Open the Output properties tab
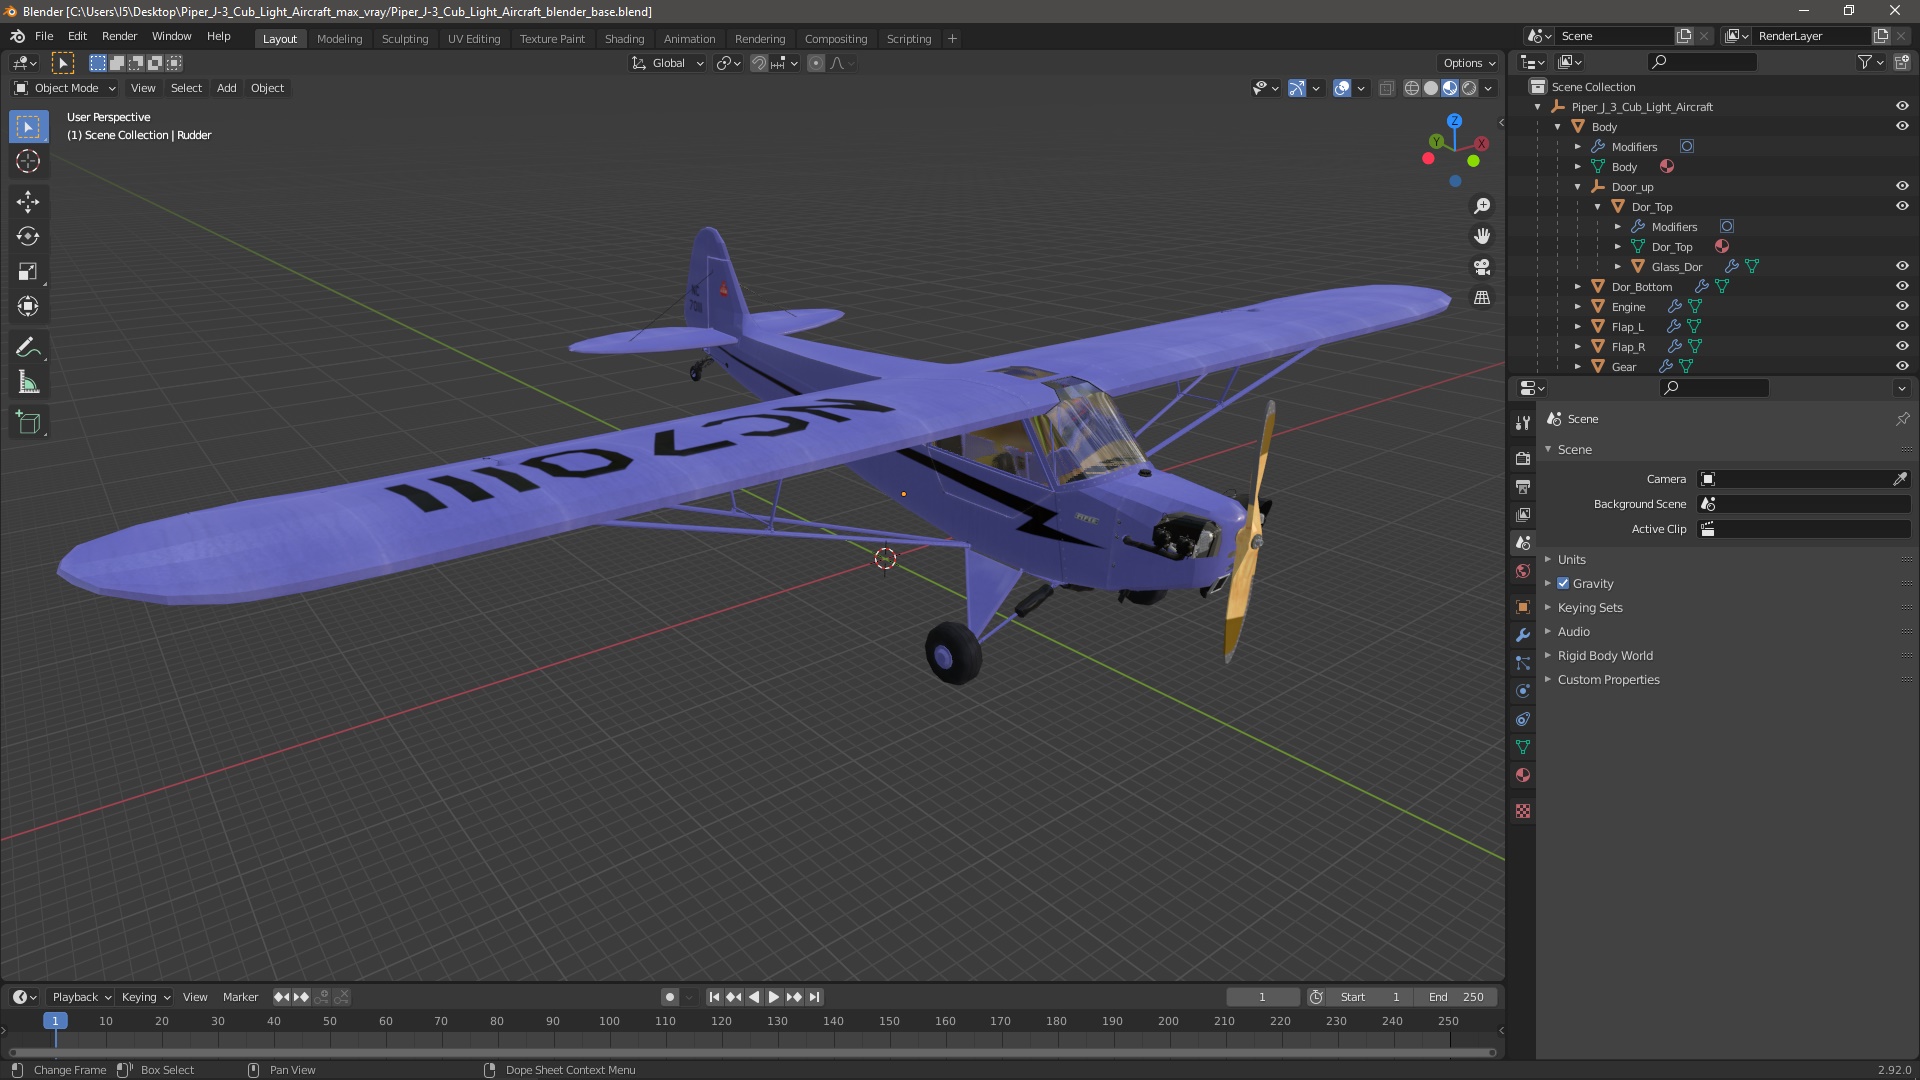This screenshot has width=1920, height=1080. [x=1523, y=486]
